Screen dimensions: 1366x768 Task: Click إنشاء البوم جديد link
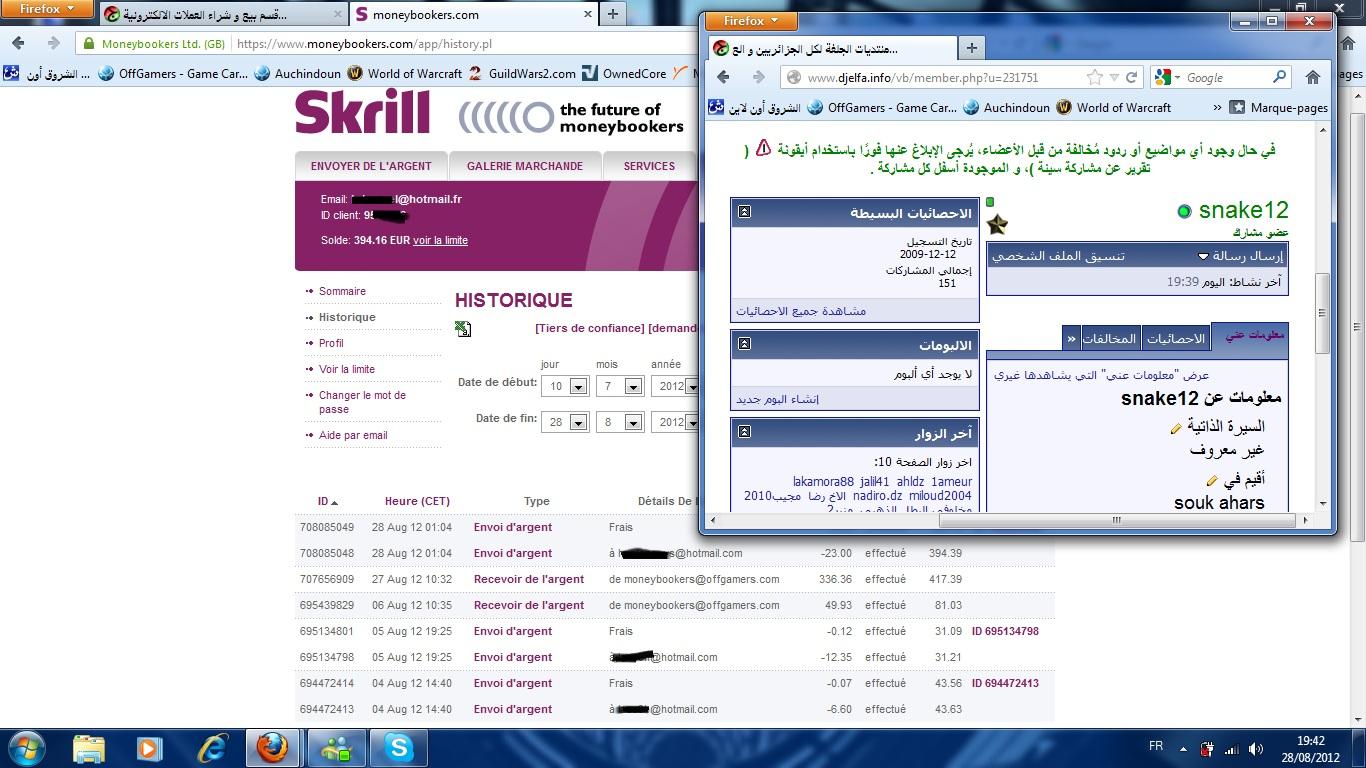(777, 399)
